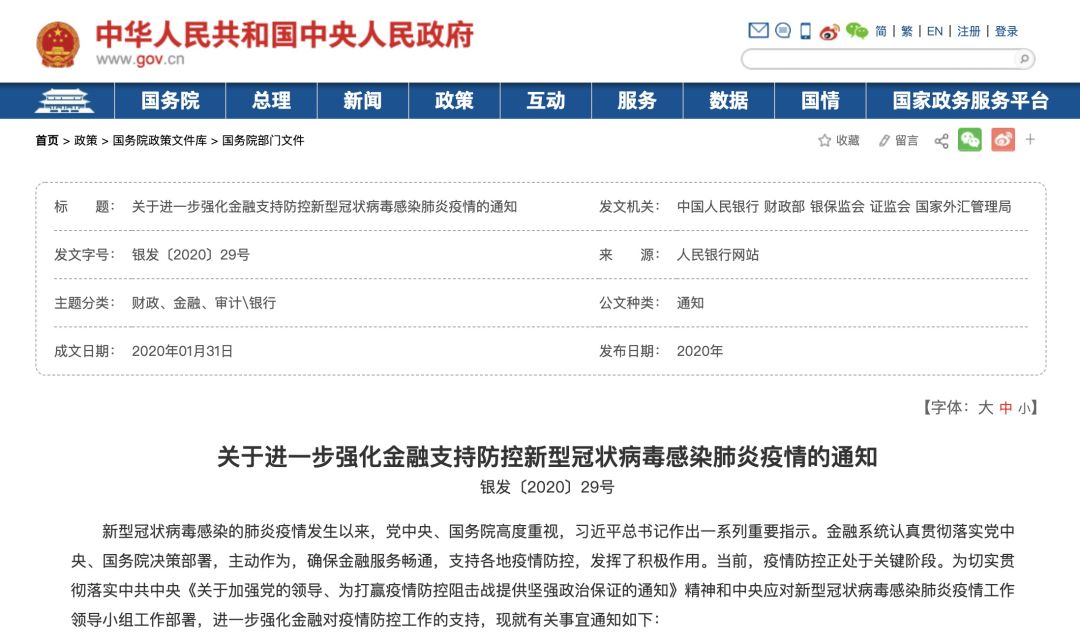Switch to the 数据 section in navigation
Screen dimensions: 1080x642
coord(729,101)
